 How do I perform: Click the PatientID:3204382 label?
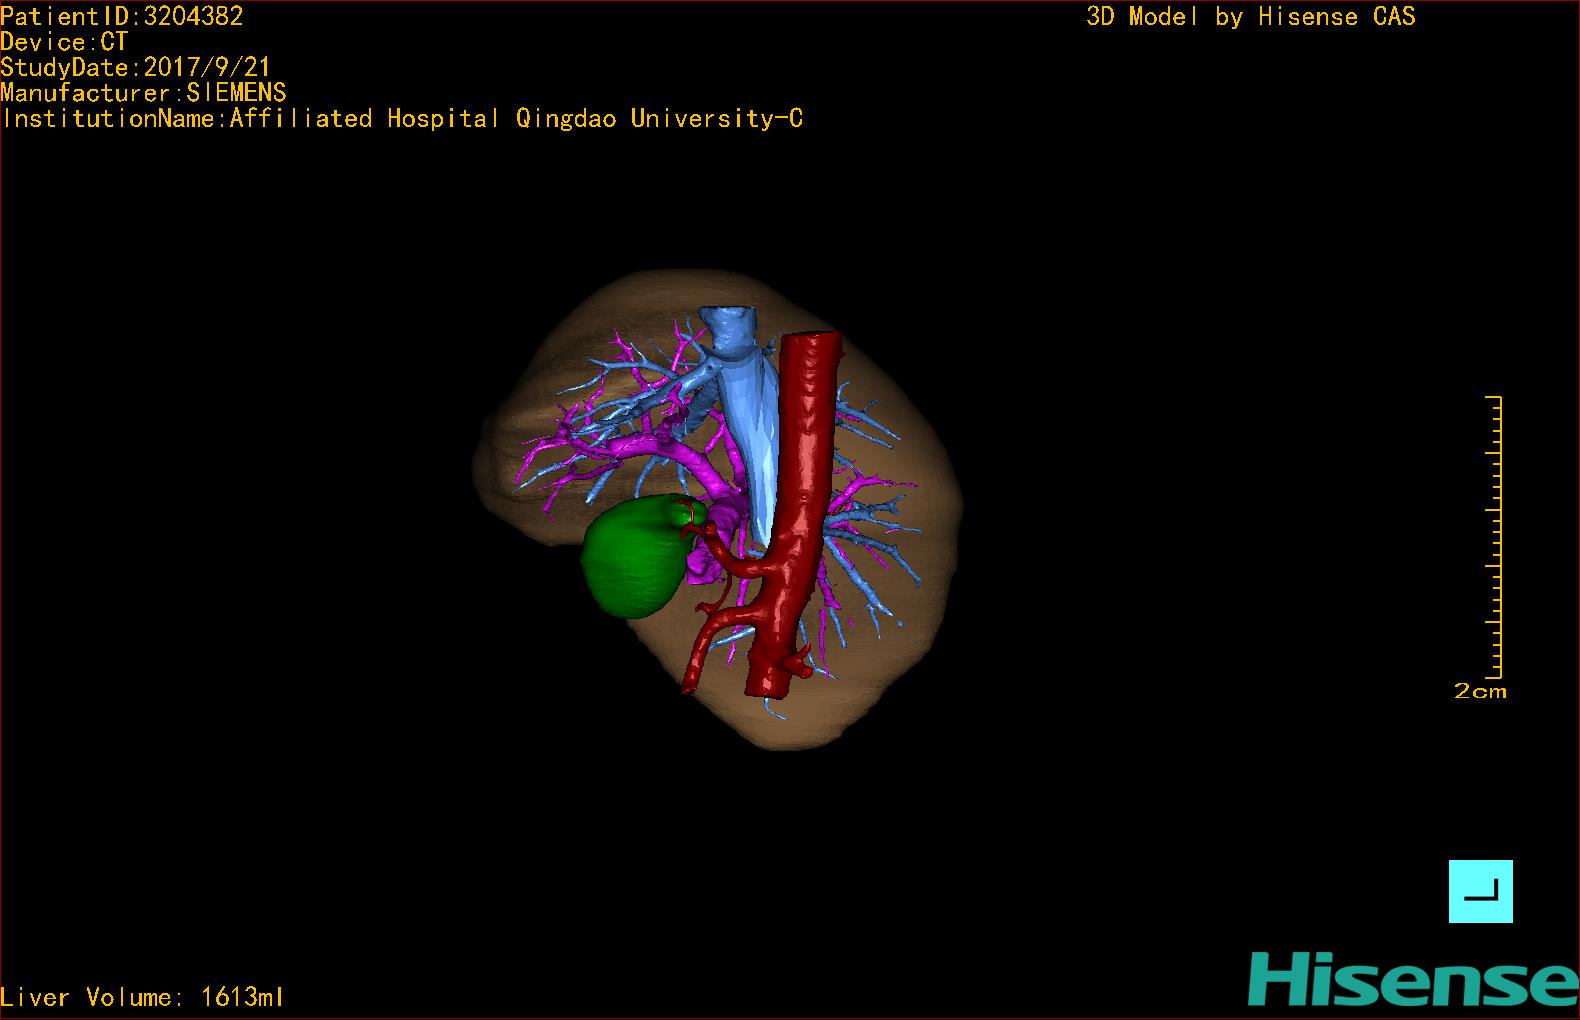click(x=122, y=16)
